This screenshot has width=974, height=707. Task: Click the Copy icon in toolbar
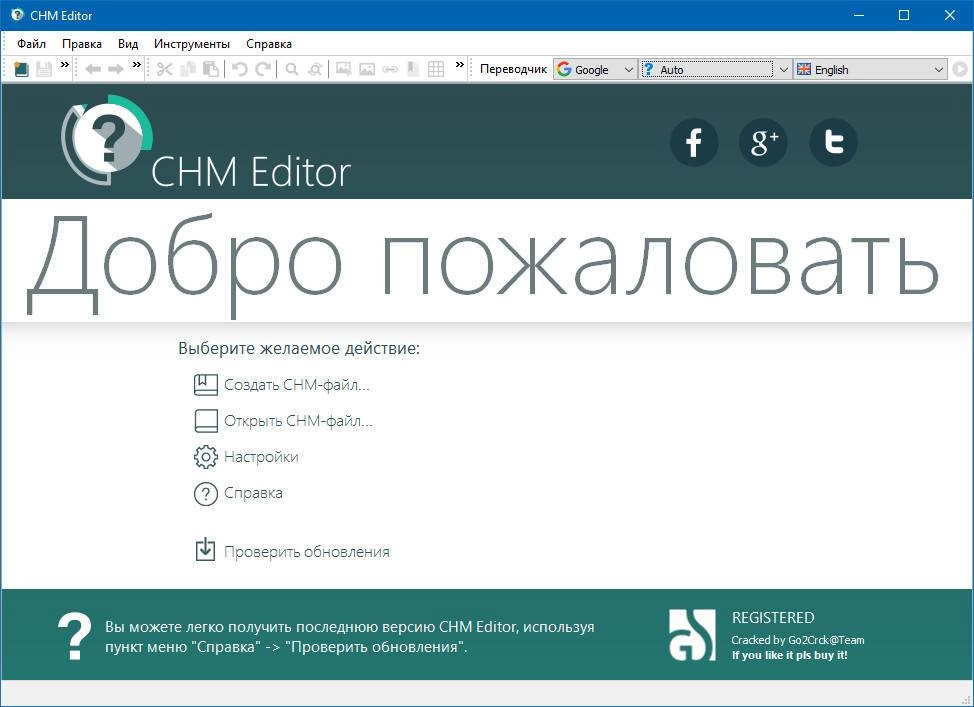(x=188, y=69)
